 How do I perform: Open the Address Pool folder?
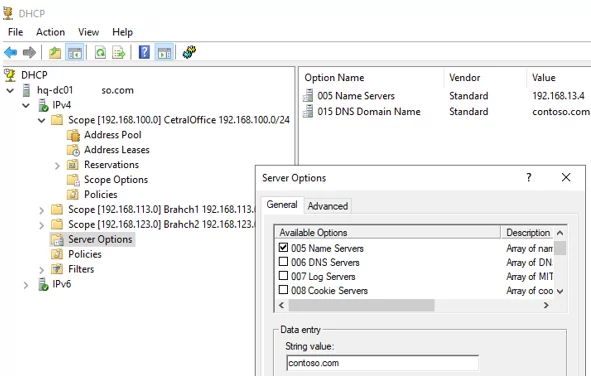[113, 135]
